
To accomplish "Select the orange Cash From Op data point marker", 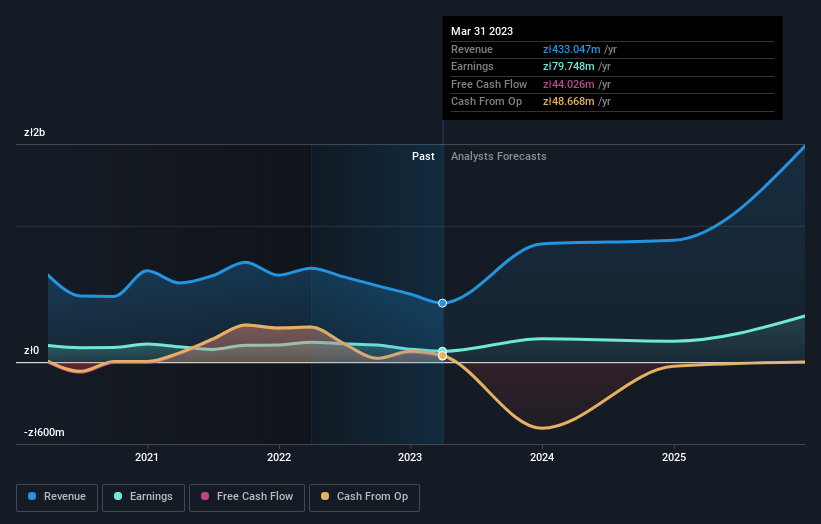I will tap(442, 356).
